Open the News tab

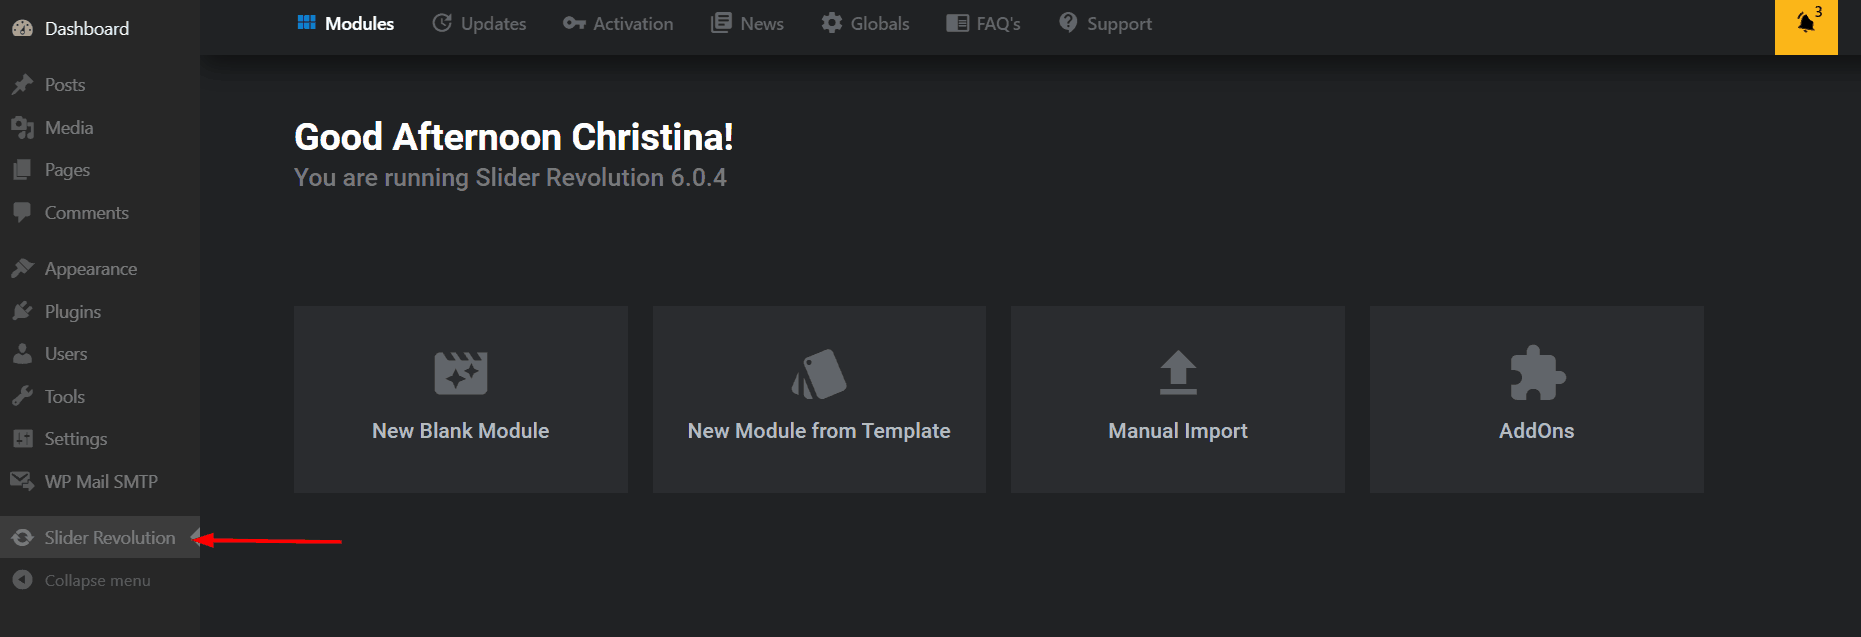(x=747, y=23)
